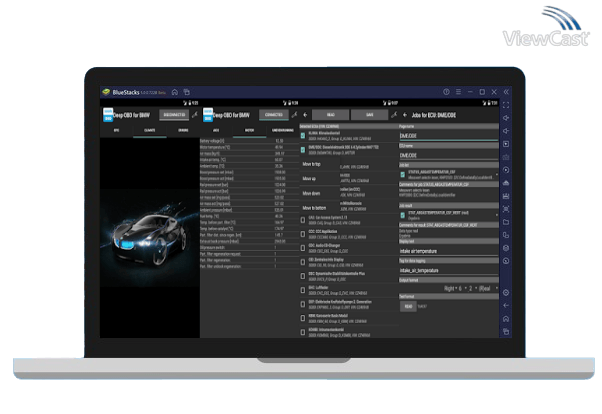Uncheck the DME/DDE Dieselelektronik ECU
Screen dimensions: 602x414
(x=303, y=150)
